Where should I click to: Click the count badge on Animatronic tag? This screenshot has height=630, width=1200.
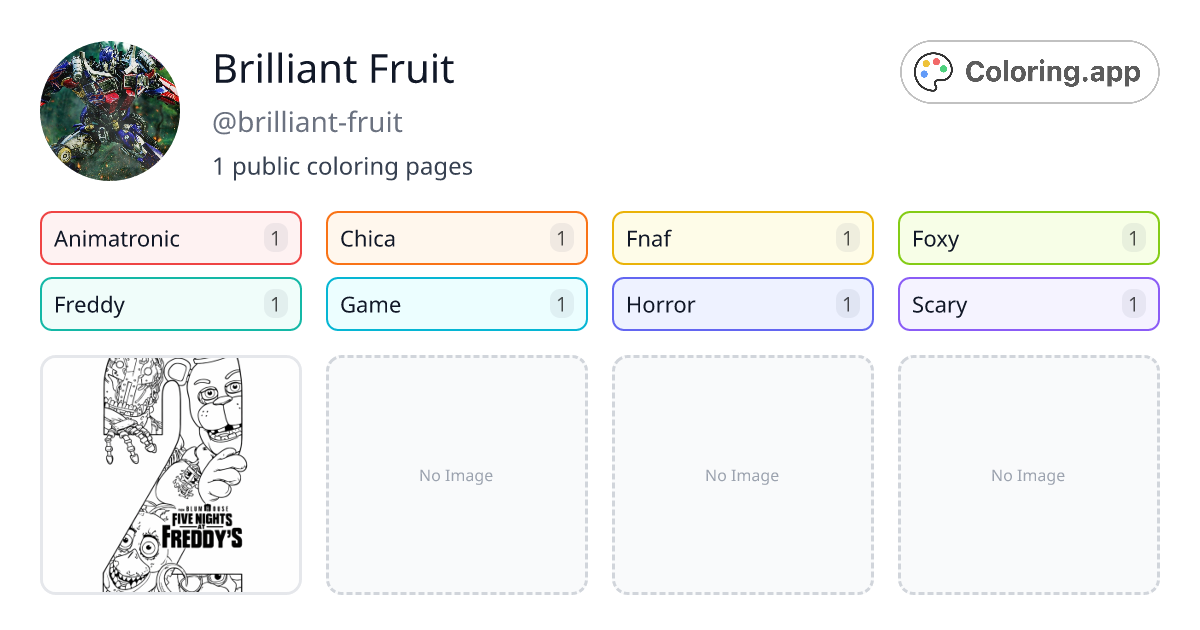pos(275,238)
